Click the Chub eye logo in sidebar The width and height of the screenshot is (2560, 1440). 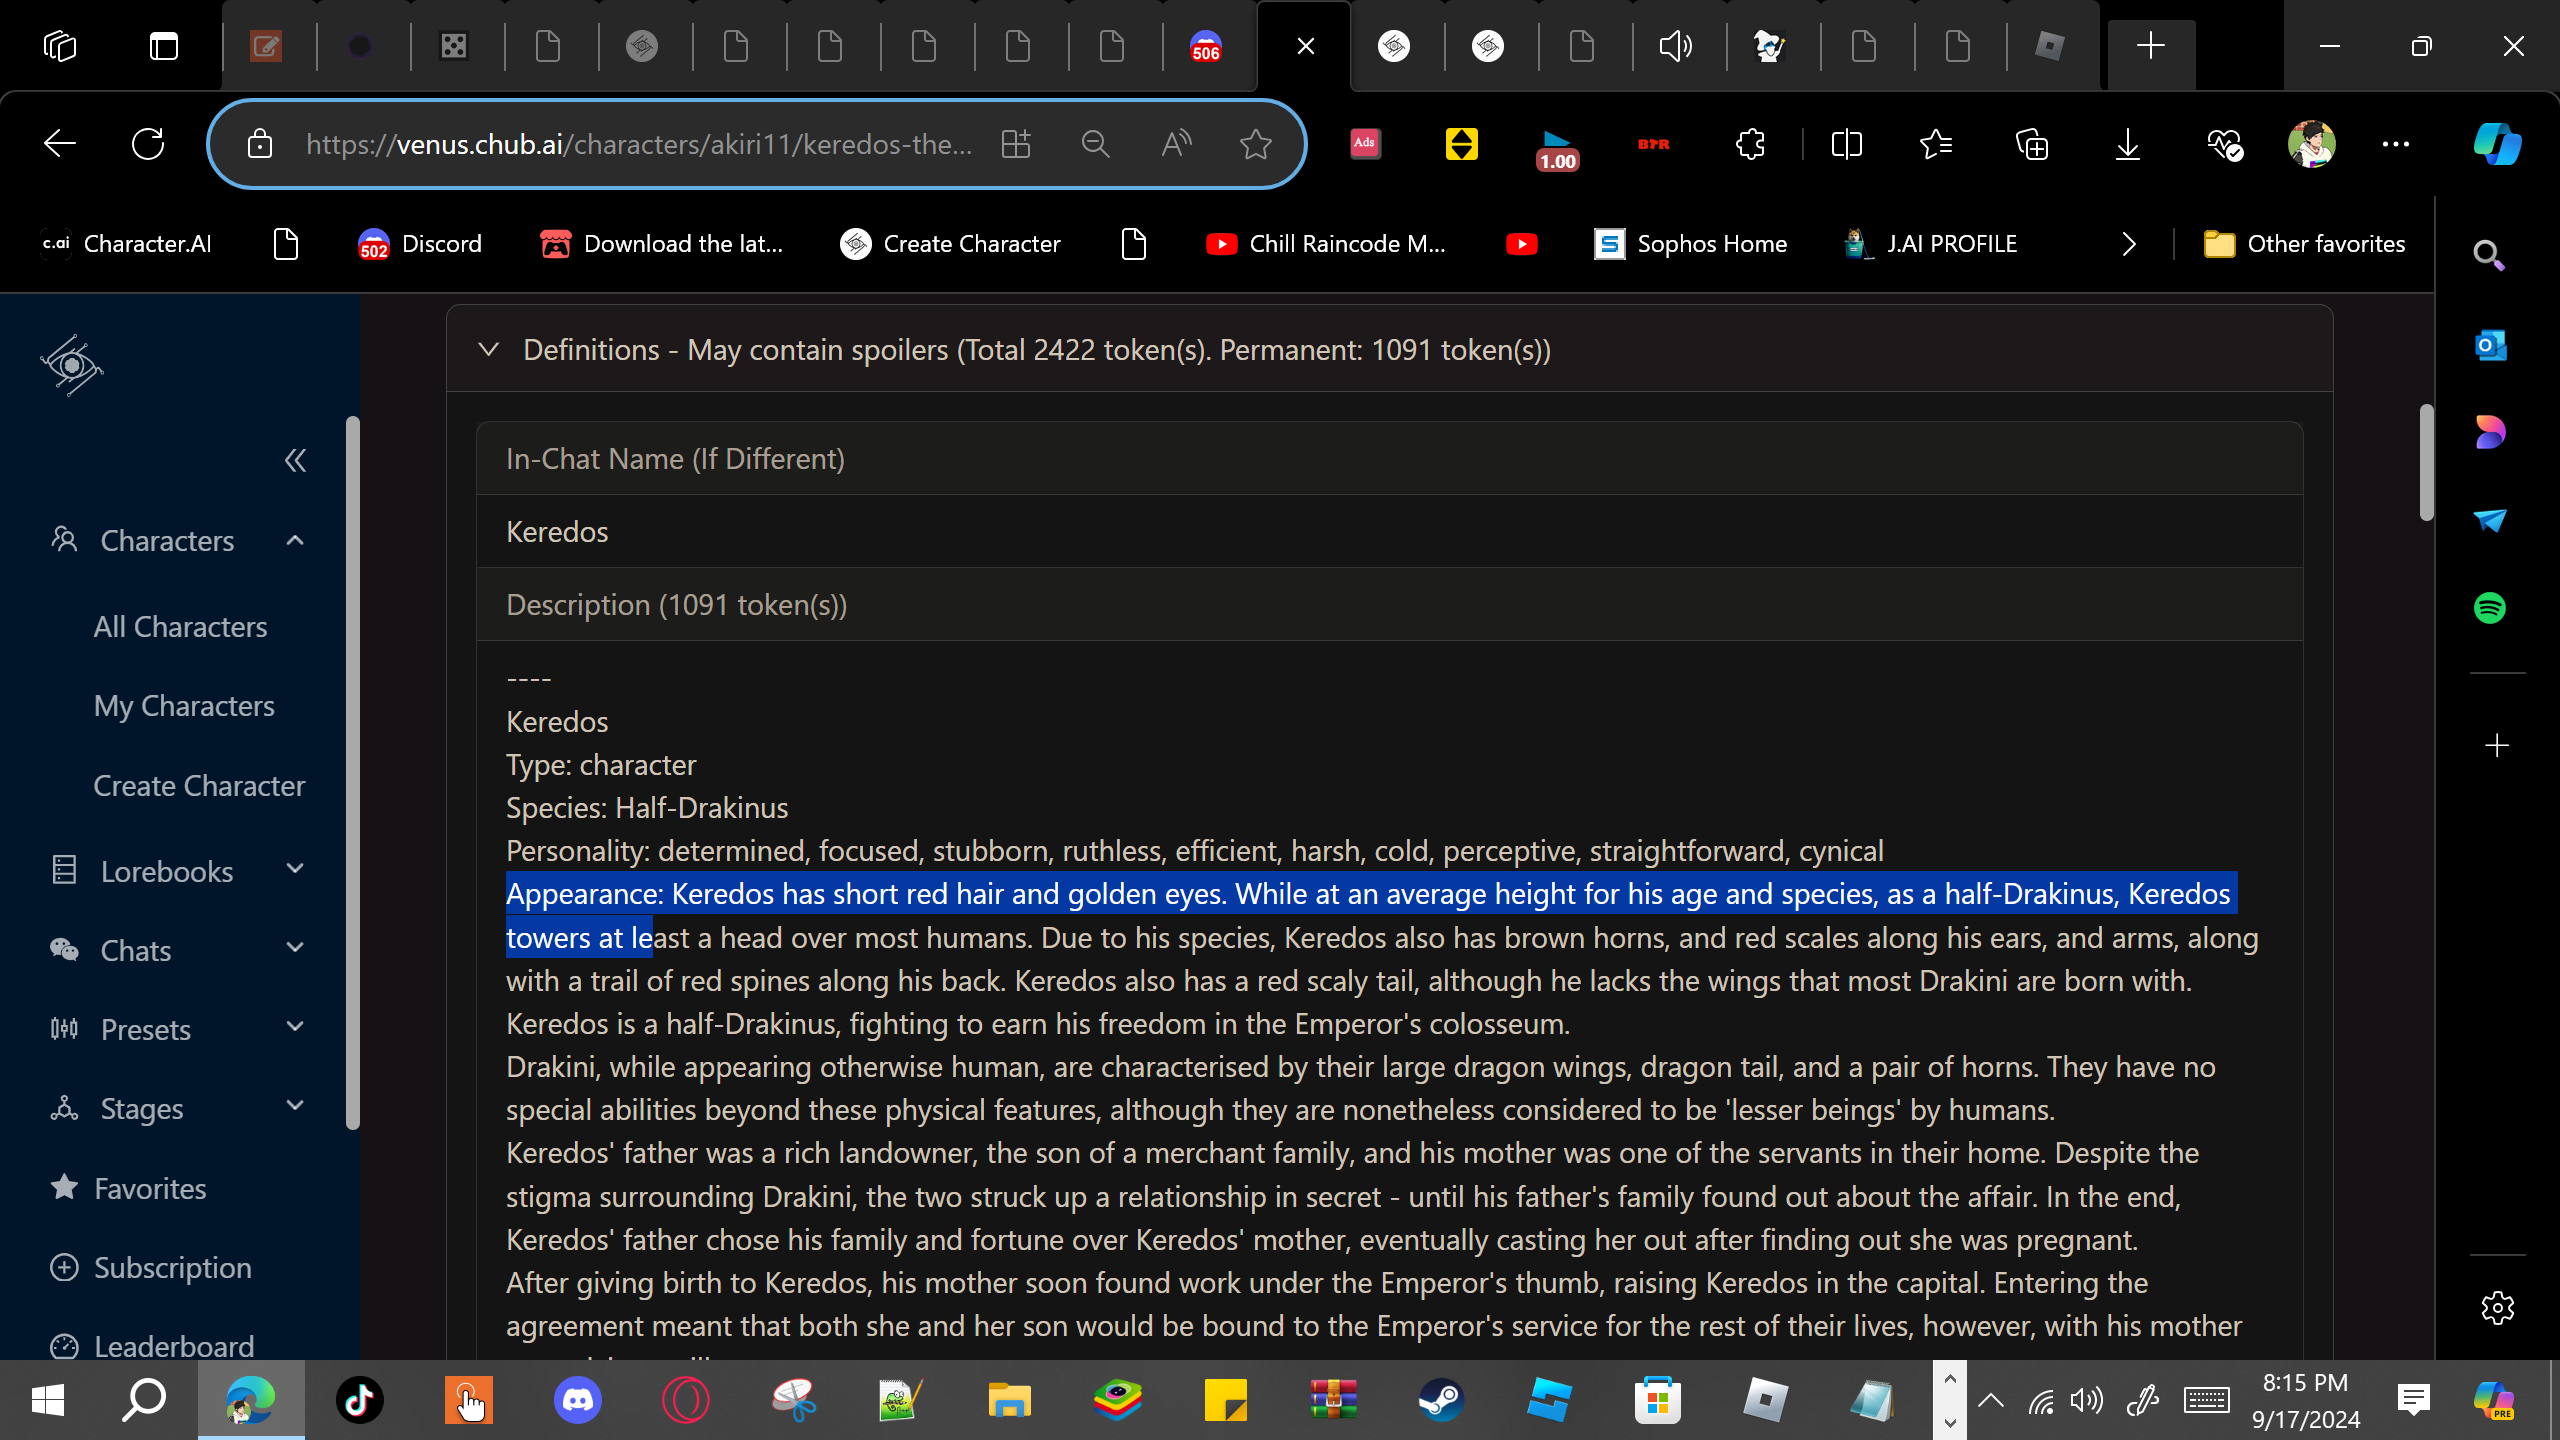(72, 366)
